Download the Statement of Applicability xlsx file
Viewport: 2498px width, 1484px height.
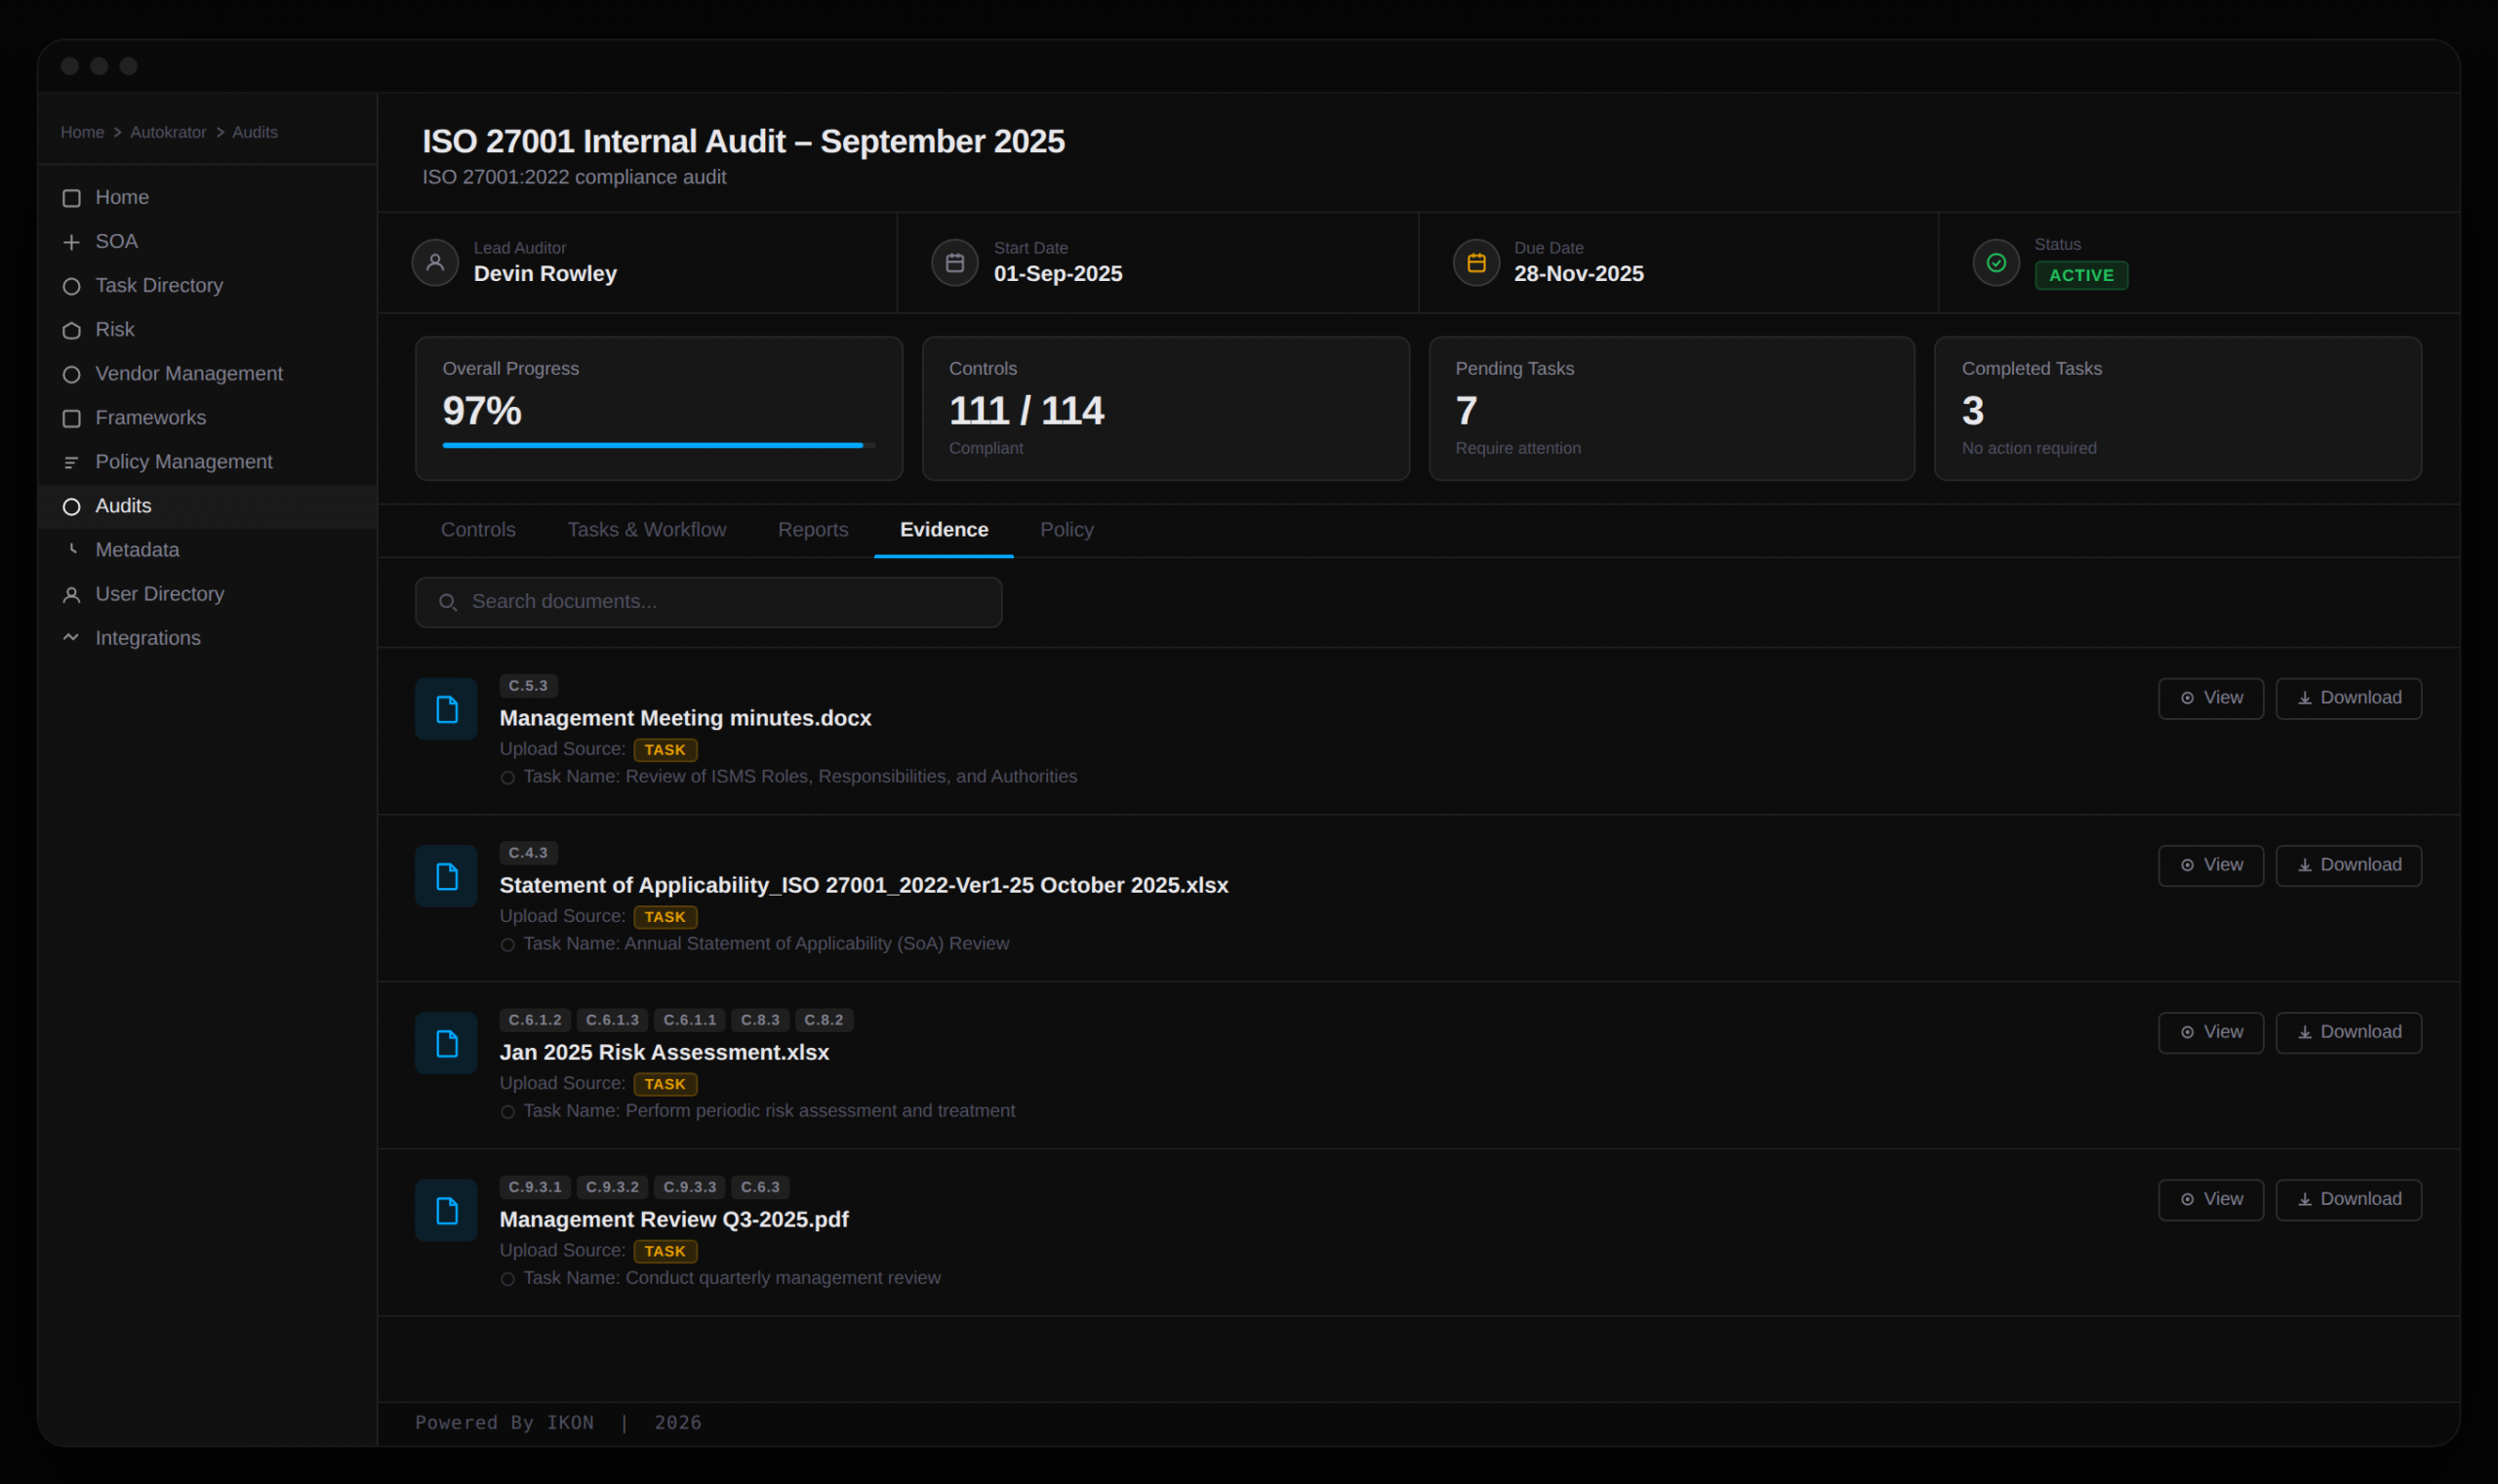pos(2347,865)
